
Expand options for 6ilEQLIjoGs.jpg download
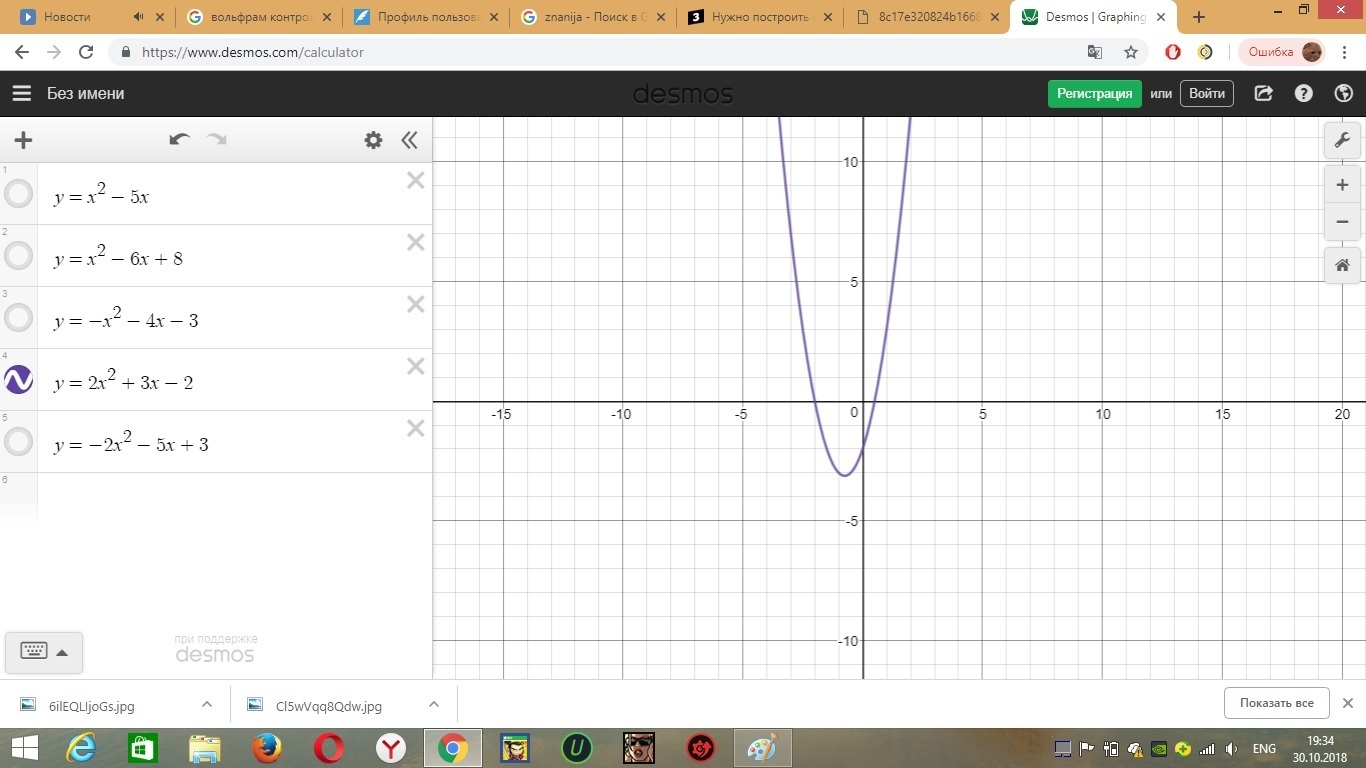point(207,704)
